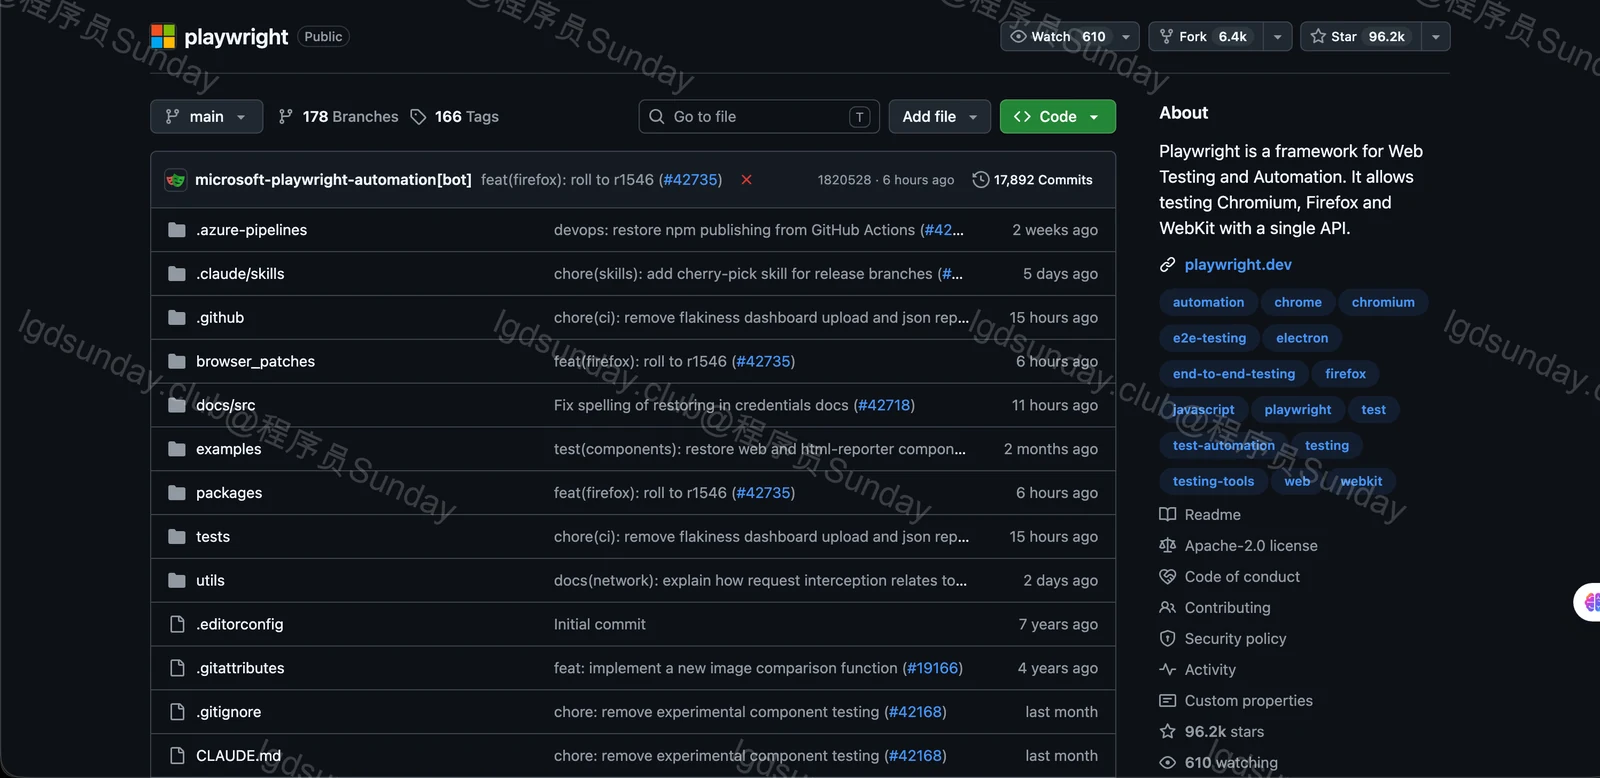The image size is (1600, 778).
Task: Open the green Code dropdown
Action: 1058,117
